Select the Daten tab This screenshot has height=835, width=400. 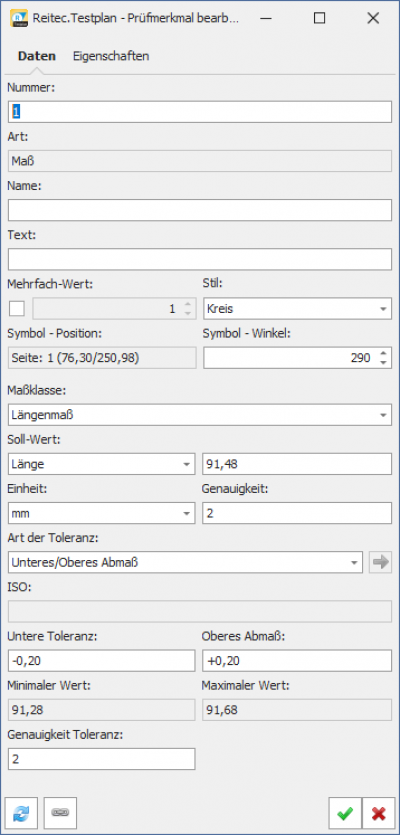tap(37, 56)
